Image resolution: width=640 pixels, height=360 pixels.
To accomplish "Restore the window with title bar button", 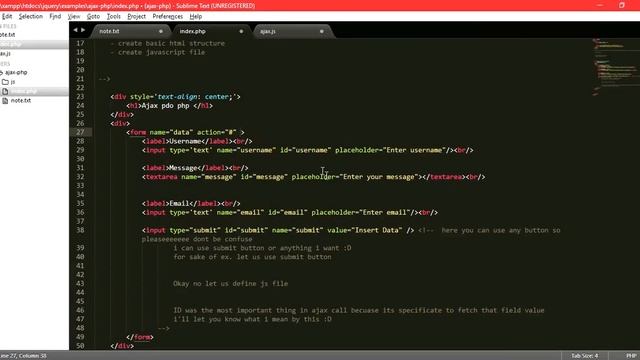I will tap(622, 5).
